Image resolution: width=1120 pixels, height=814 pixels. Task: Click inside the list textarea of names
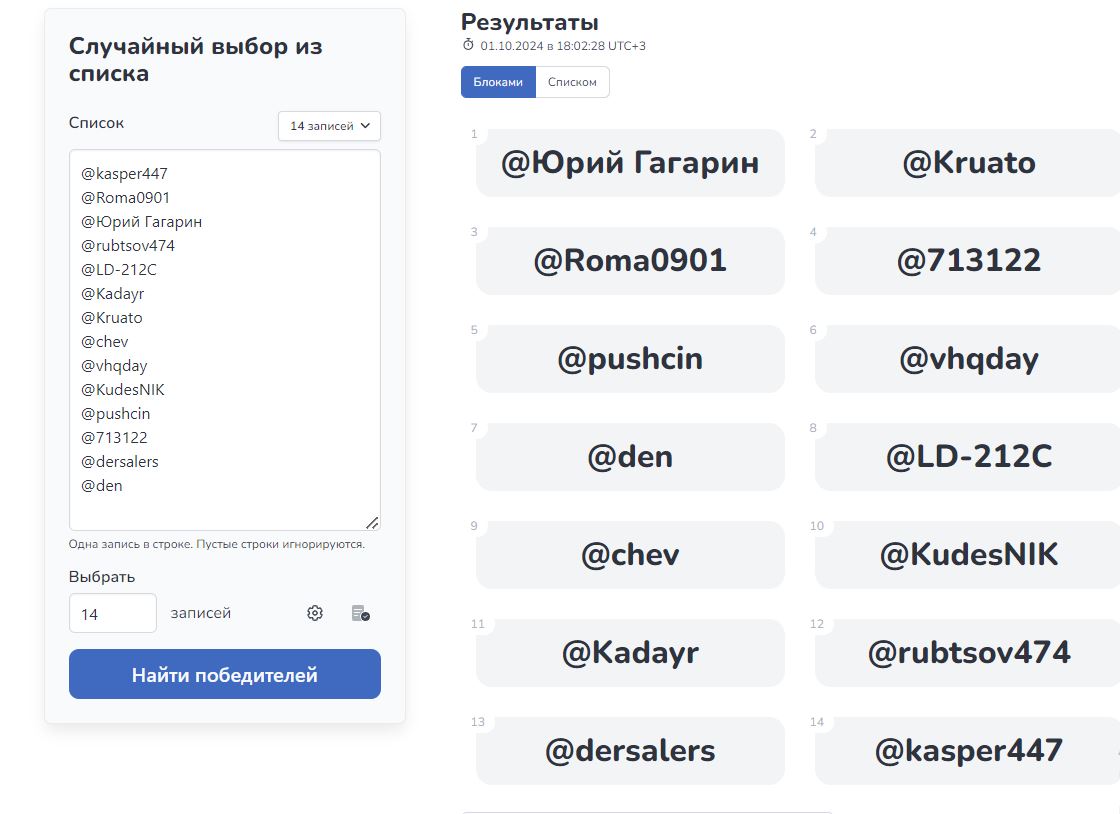coord(224,340)
